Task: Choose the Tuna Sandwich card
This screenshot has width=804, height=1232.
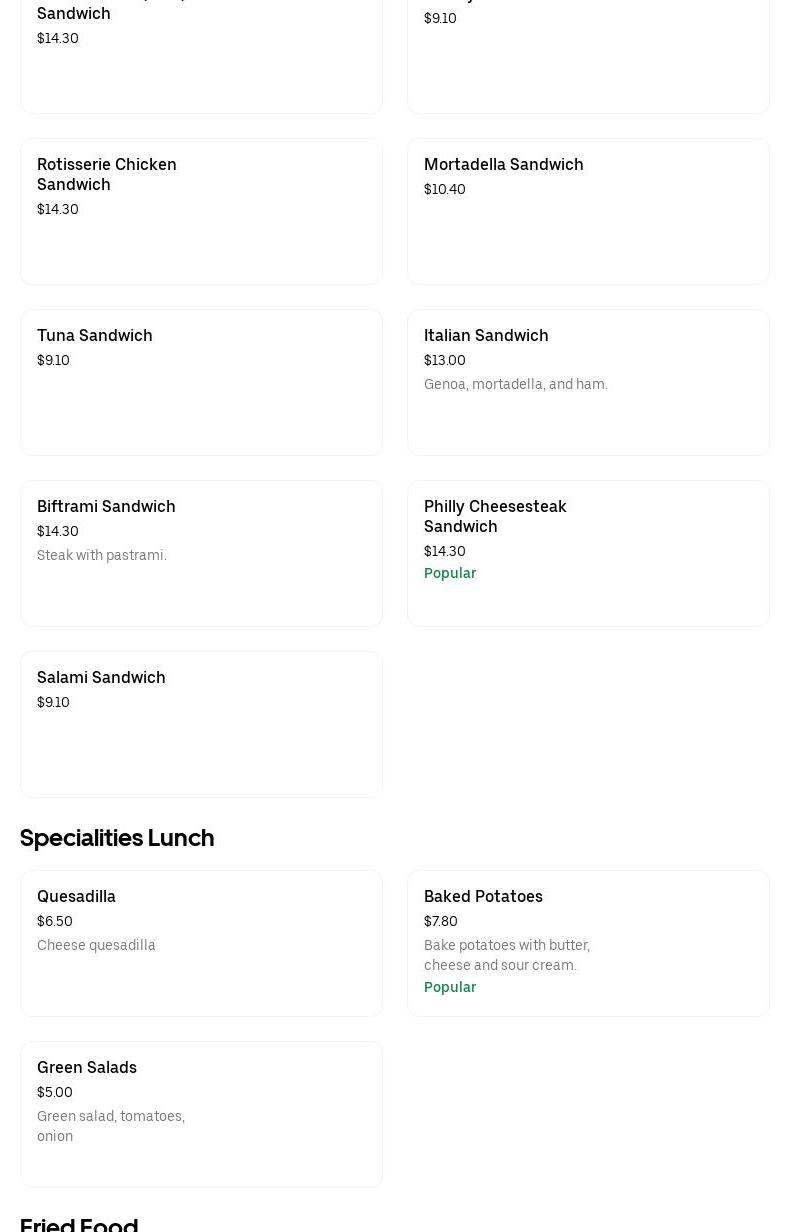Action: click(x=201, y=383)
